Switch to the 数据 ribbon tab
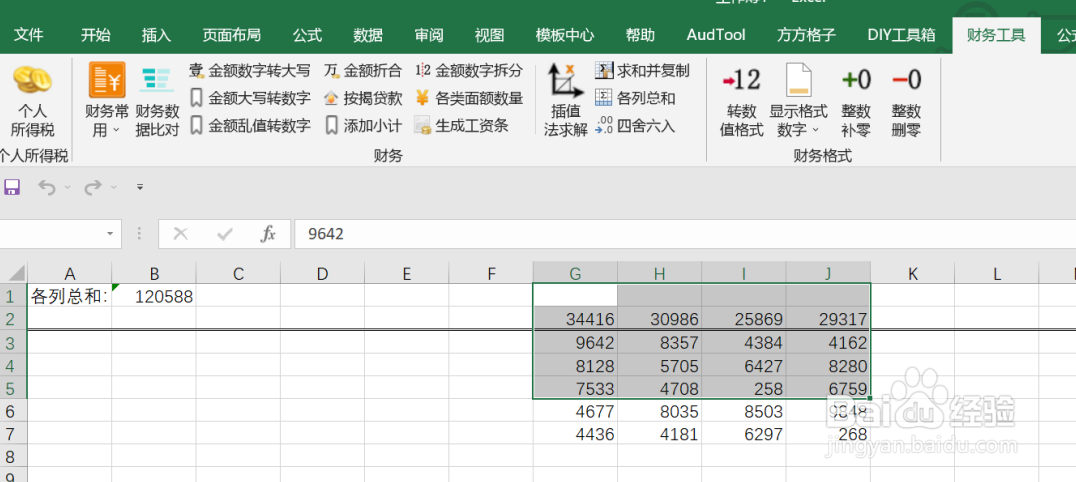The width and height of the screenshot is (1076, 482). [x=368, y=35]
